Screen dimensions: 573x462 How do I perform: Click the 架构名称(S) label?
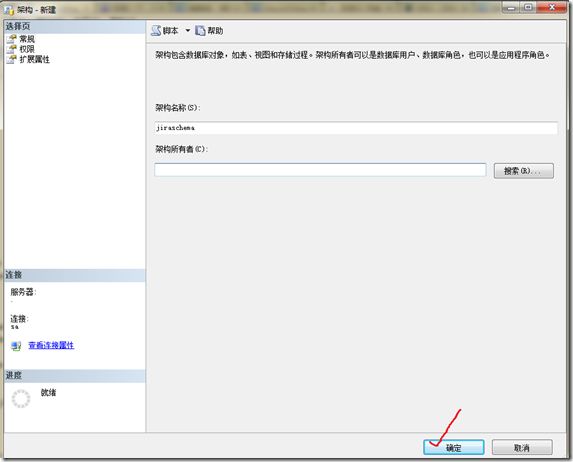[x=178, y=108]
